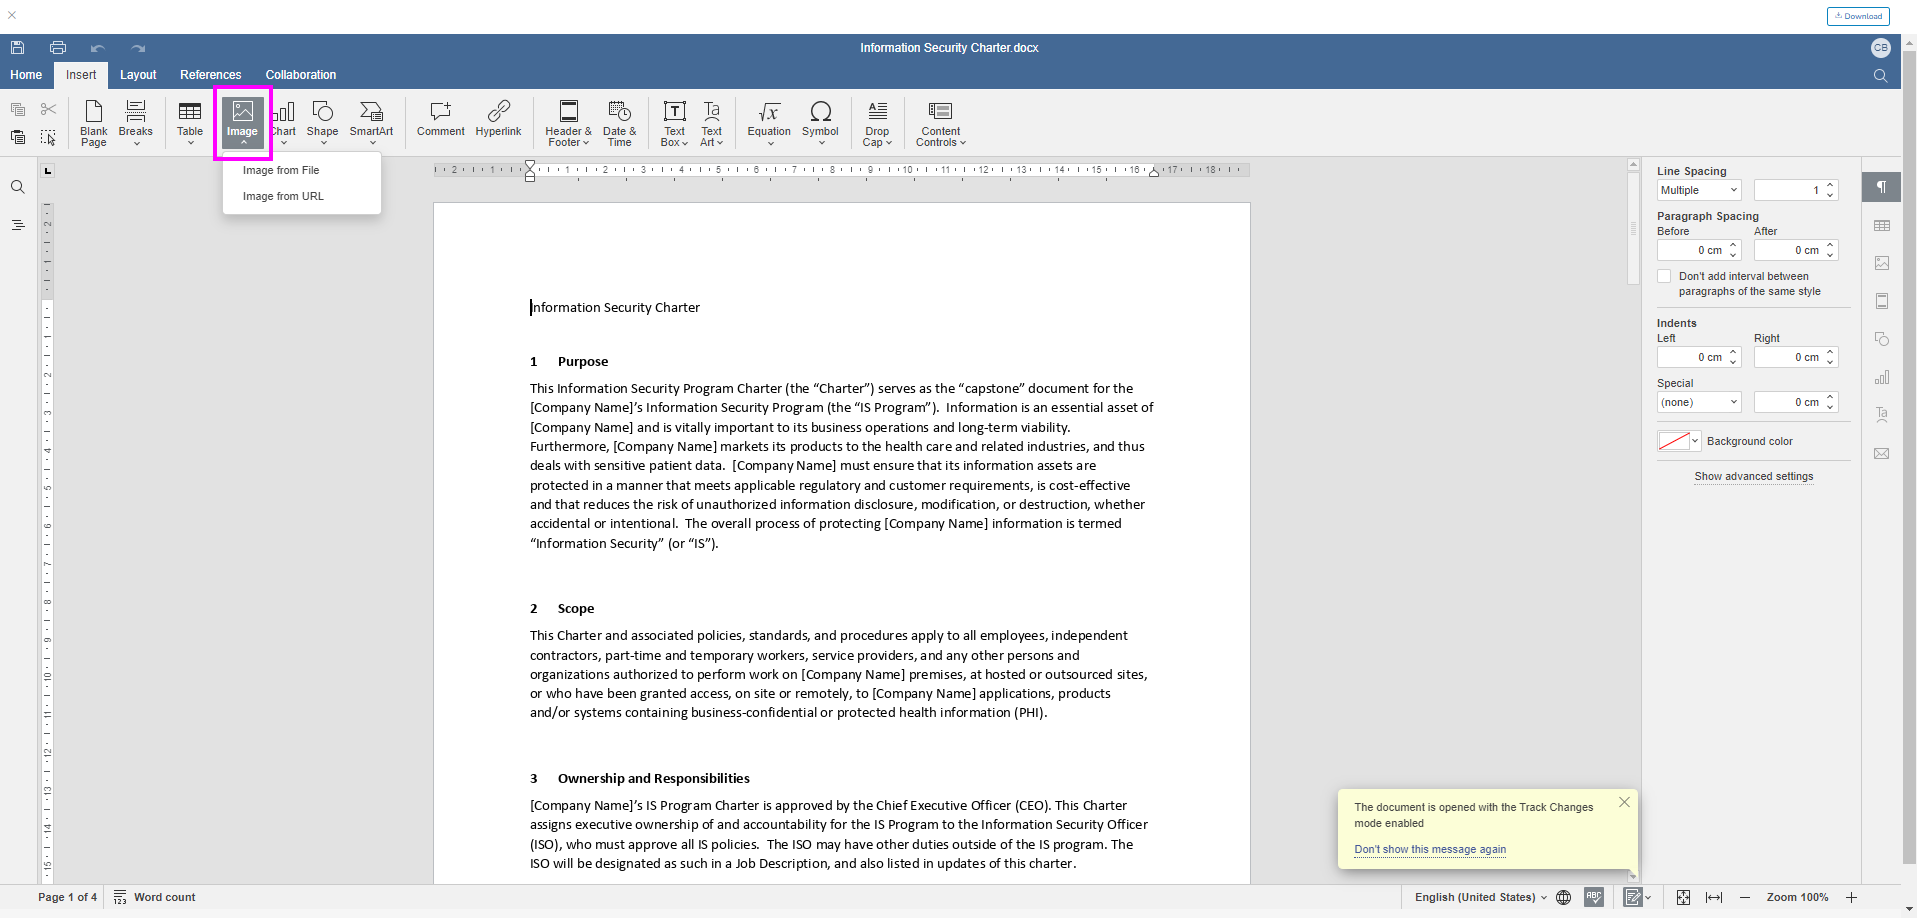The height and width of the screenshot is (918, 1917).
Task: Click Don't show this message again link
Action: 1430,849
